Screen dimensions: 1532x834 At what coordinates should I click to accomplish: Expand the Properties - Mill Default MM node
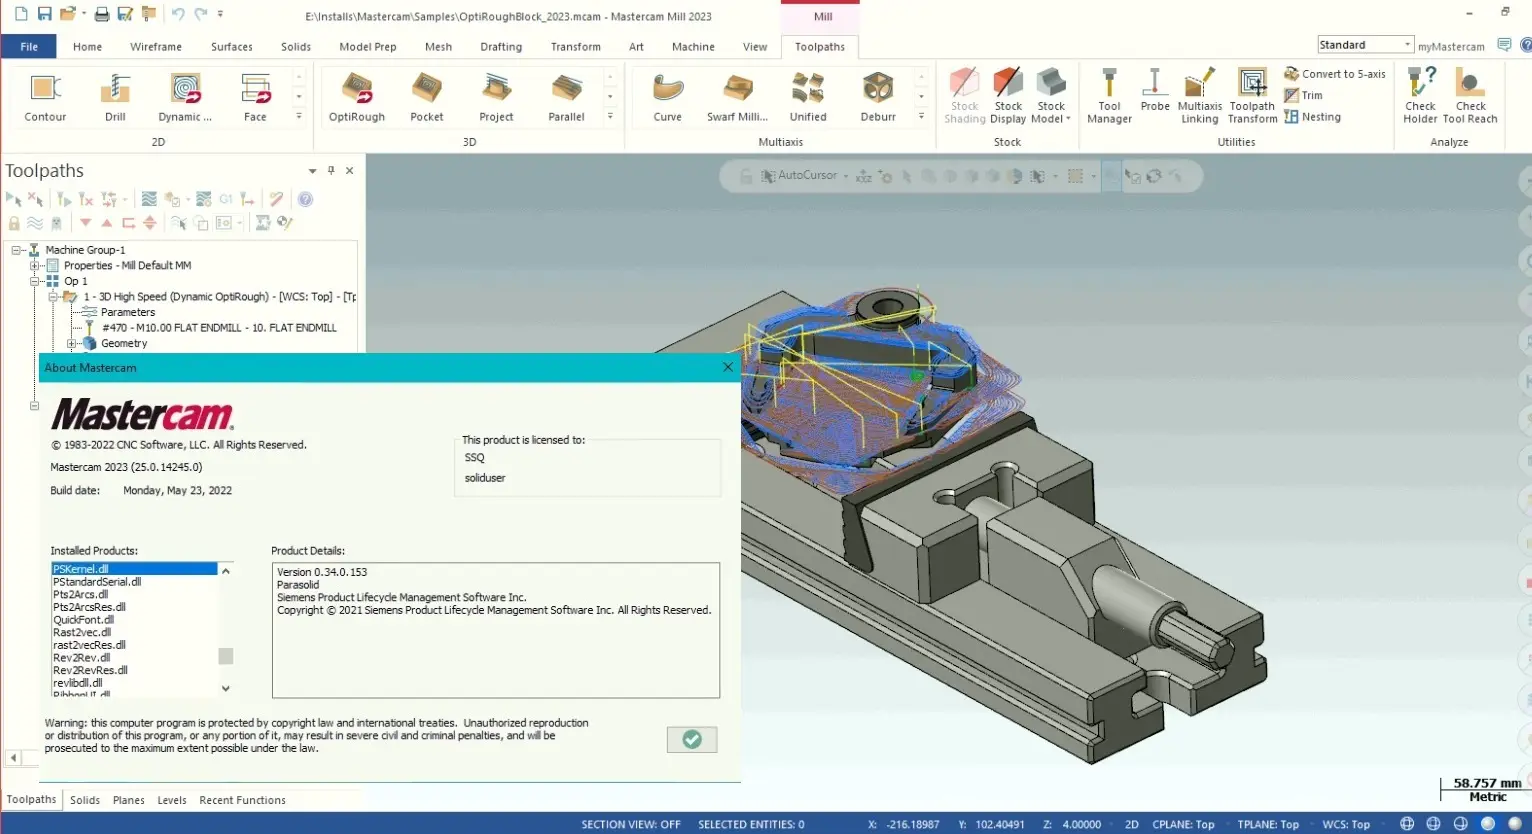coord(35,266)
